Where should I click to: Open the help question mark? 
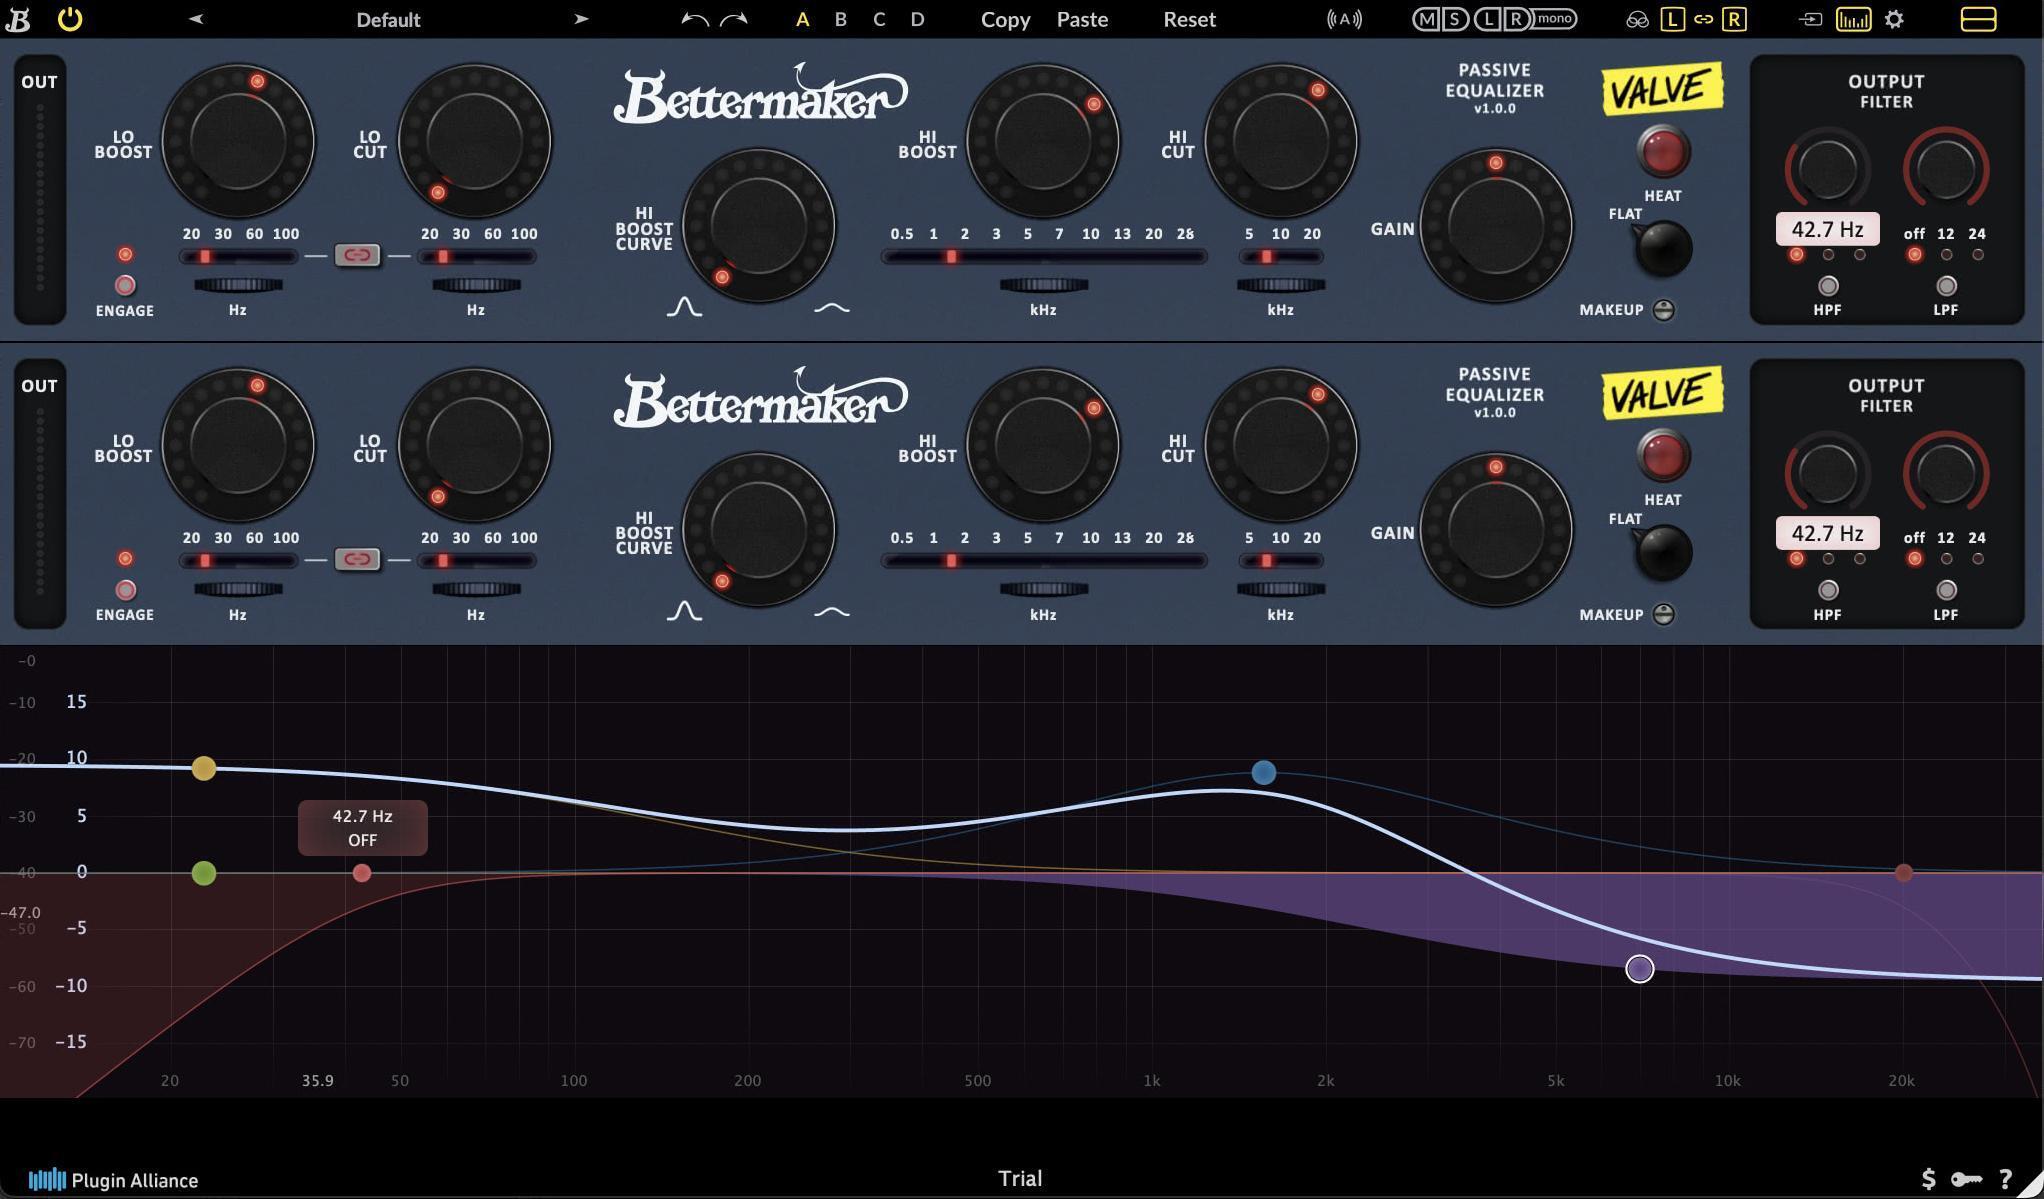tap(2005, 1179)
